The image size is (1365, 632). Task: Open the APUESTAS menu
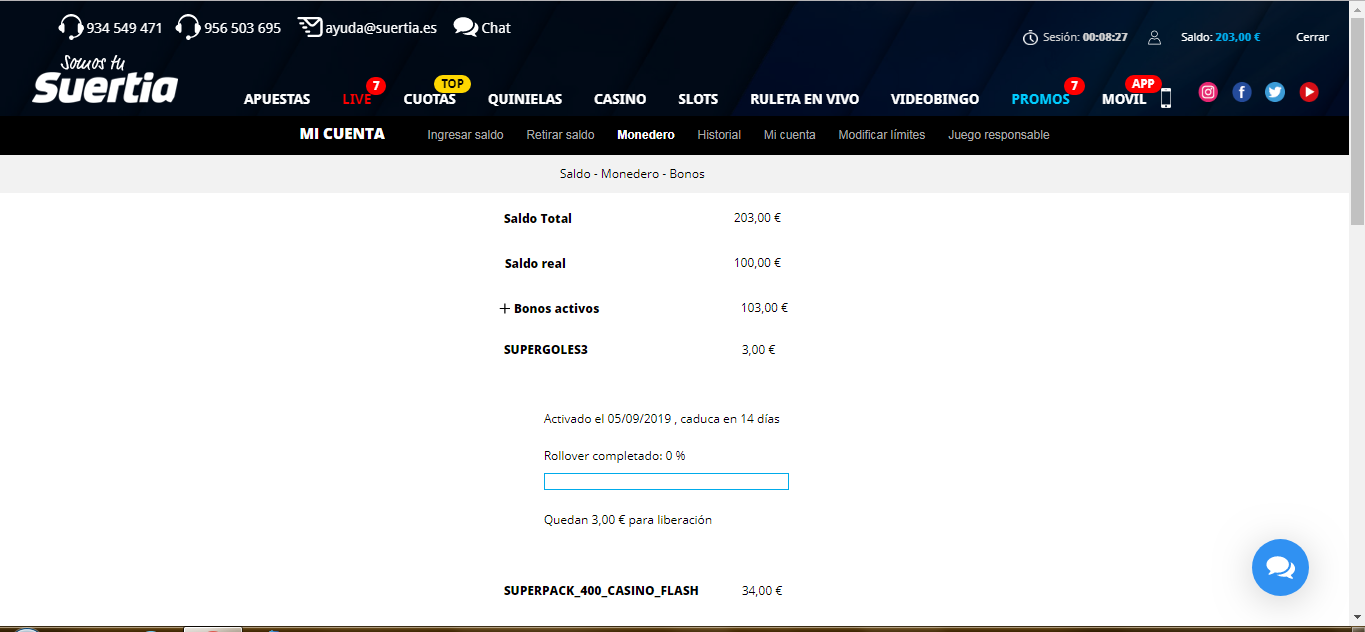pos(277,99)
